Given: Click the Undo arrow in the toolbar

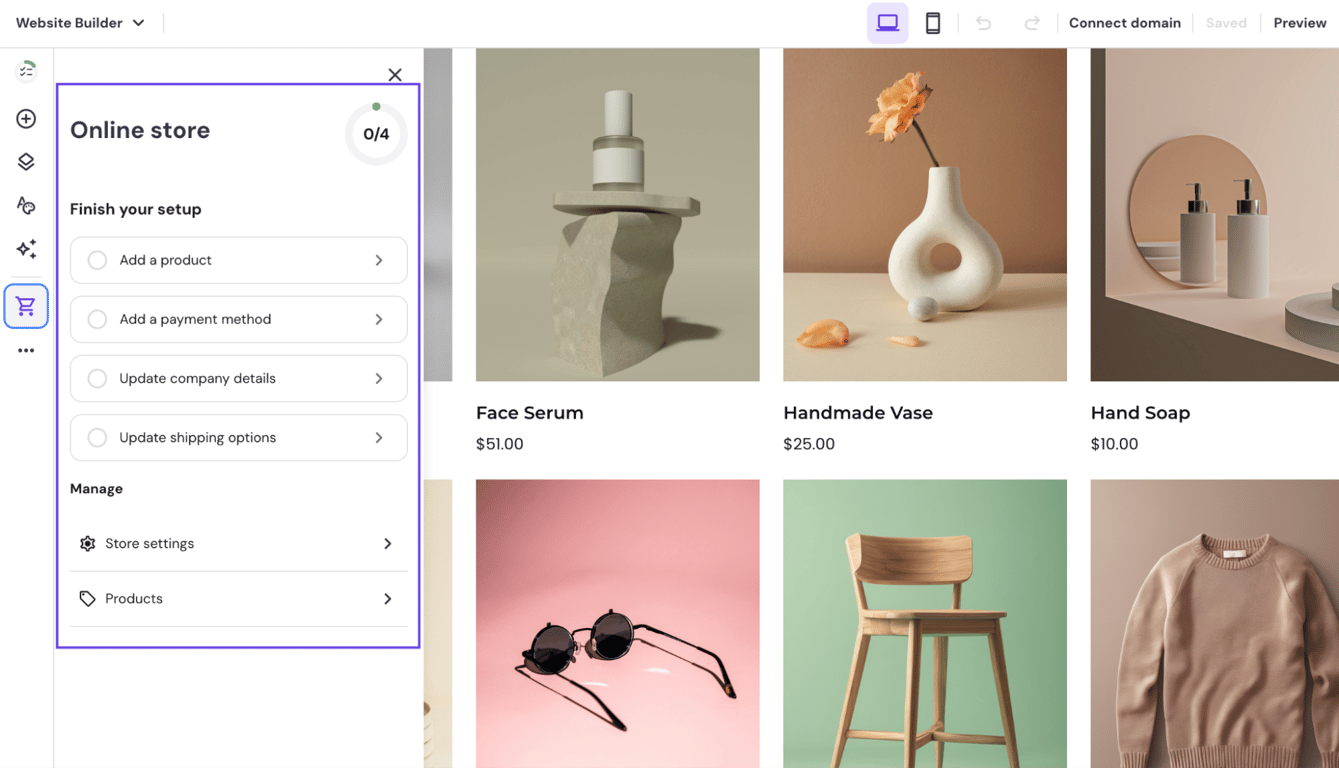Looking at the screenshot, I should click(982, 22).
